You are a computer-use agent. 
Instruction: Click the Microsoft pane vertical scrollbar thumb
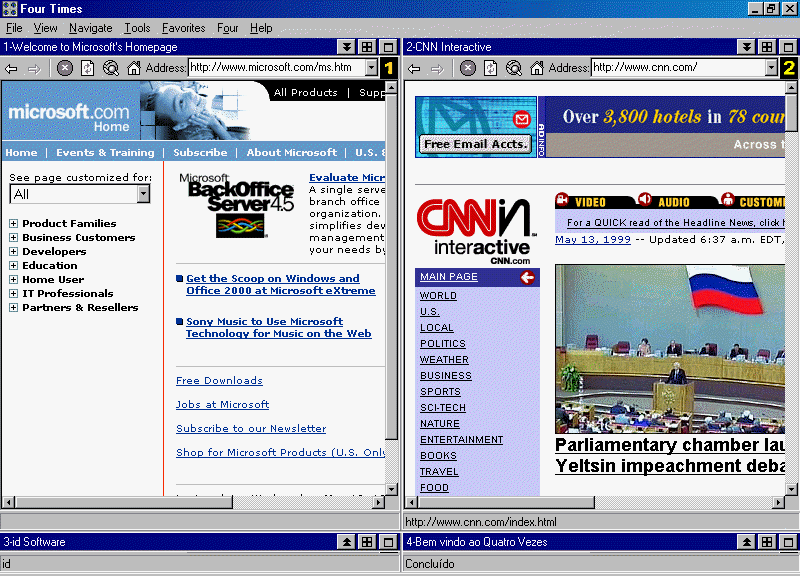pos(391,266)
